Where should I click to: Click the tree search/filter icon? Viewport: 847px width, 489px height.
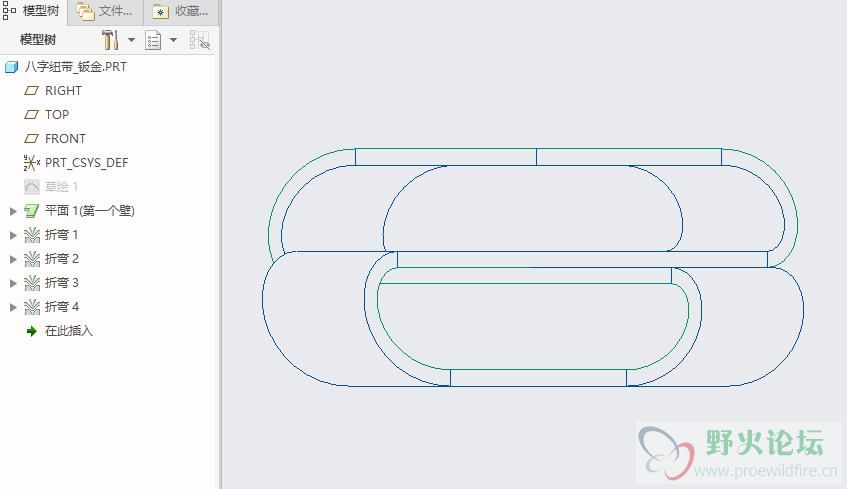199,41
